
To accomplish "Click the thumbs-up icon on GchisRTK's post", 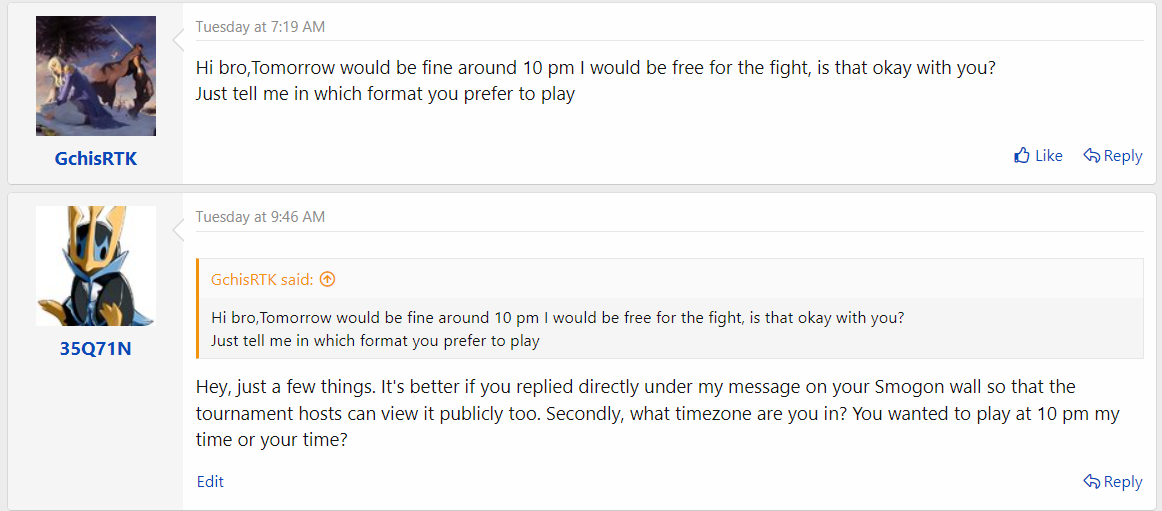I will (1022, 156).
